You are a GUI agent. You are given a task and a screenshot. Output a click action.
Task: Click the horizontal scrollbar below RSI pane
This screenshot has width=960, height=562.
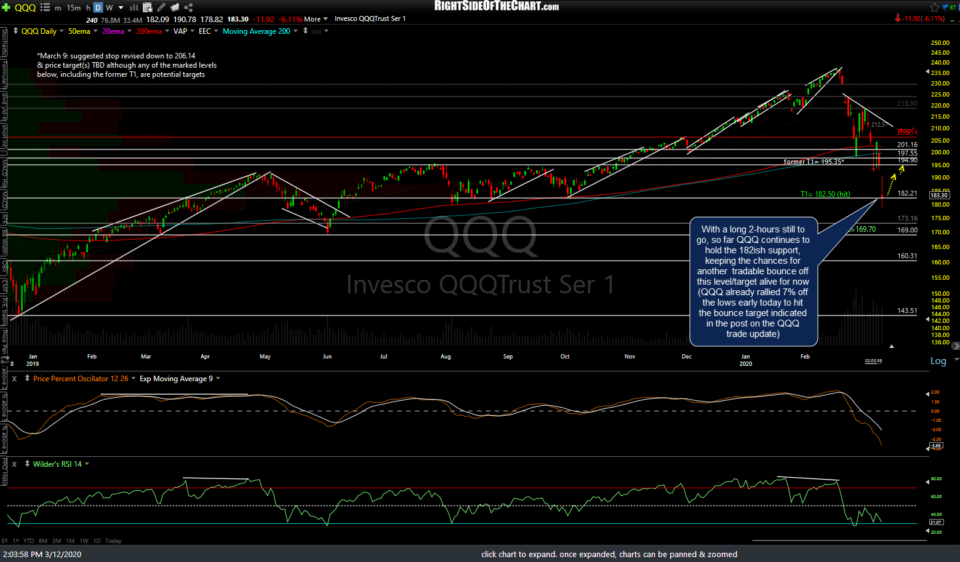pos(839,541)
